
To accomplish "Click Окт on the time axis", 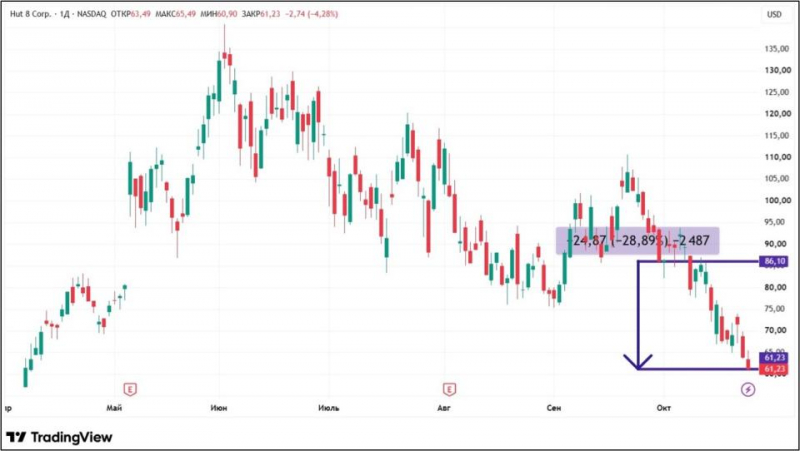I will pos(663,408).
